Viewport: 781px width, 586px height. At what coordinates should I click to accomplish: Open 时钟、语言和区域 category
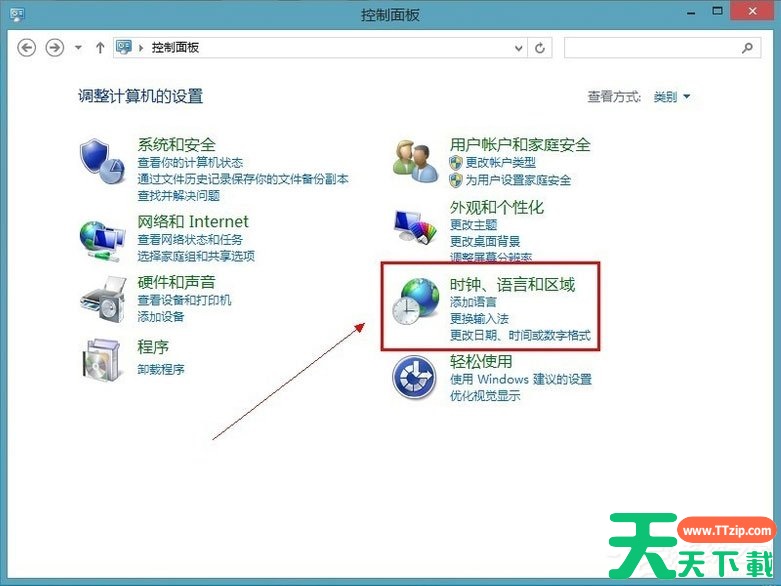pos(512,284)
